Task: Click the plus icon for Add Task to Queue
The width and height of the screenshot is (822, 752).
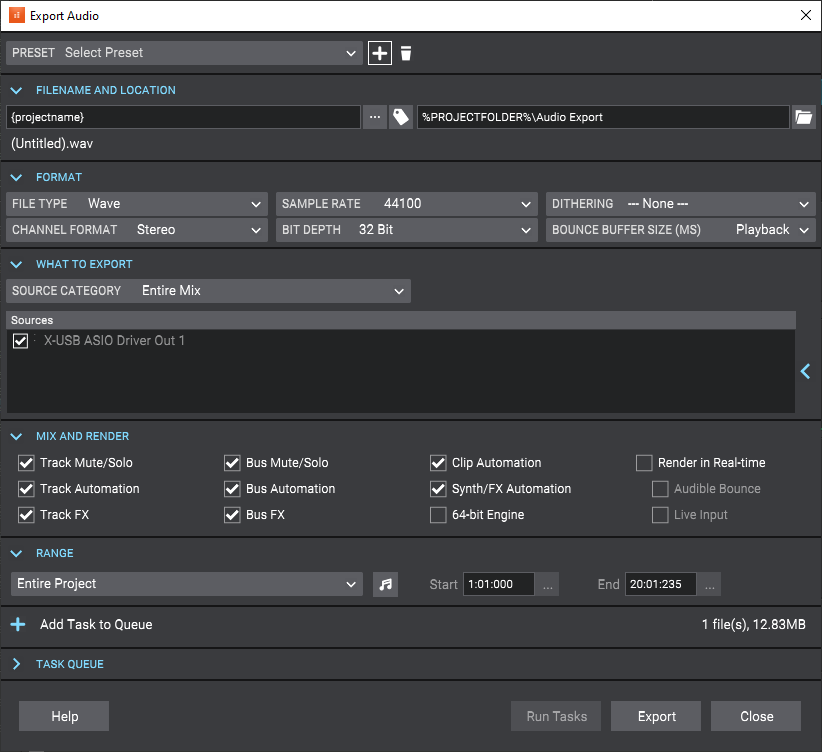Action: click(x=18, y=624)
